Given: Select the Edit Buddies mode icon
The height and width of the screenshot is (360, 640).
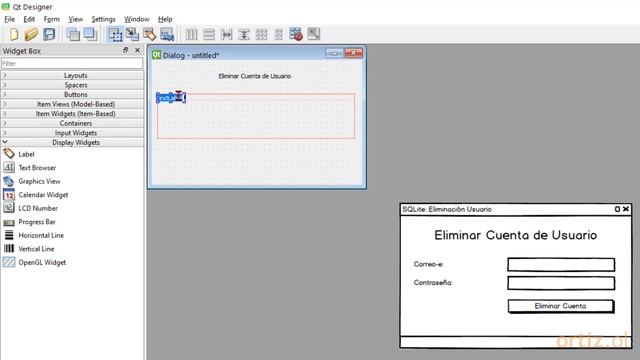Looking at the screenshot, I should 149,34.
